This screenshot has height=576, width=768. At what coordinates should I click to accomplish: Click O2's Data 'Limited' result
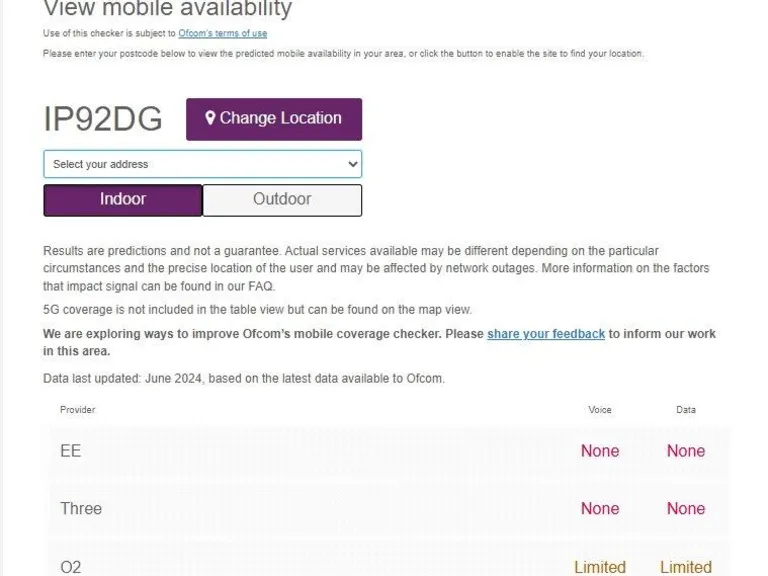(x=686, y=567)
